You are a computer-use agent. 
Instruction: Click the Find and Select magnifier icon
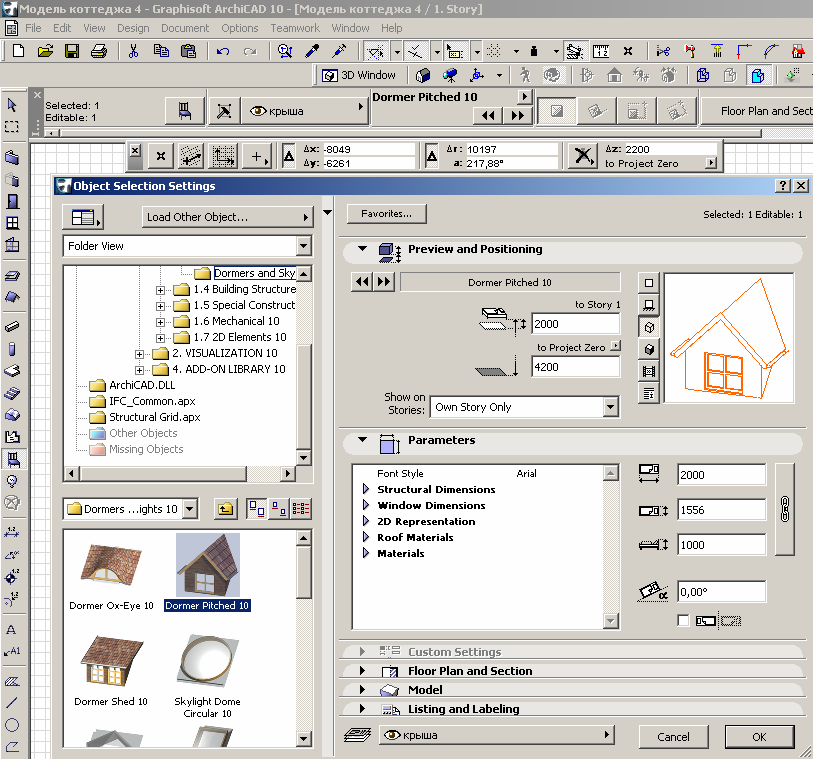click(285, 51)
